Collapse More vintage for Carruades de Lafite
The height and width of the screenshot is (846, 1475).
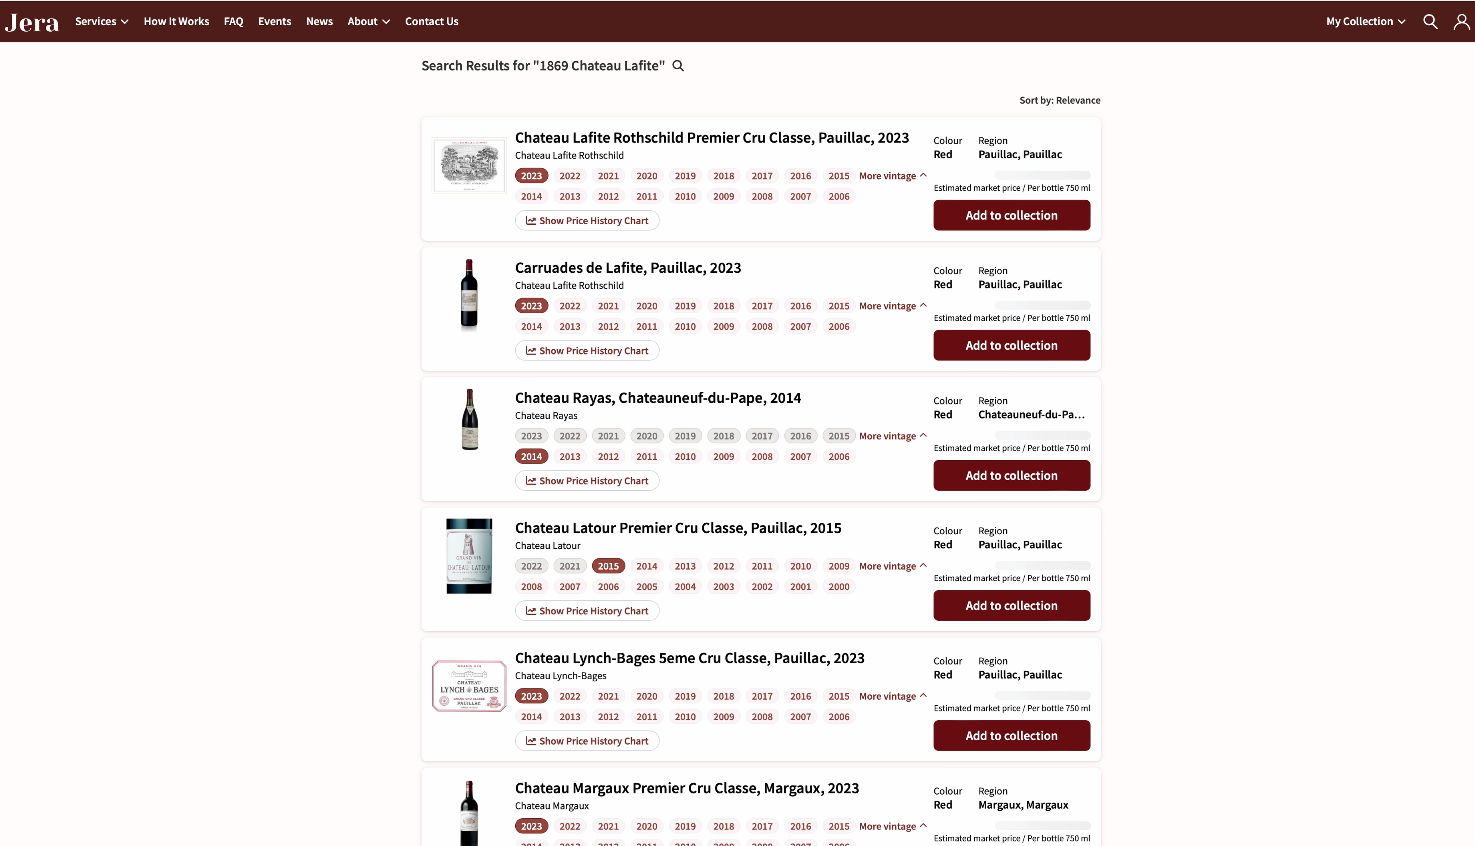tap(893, 306)
